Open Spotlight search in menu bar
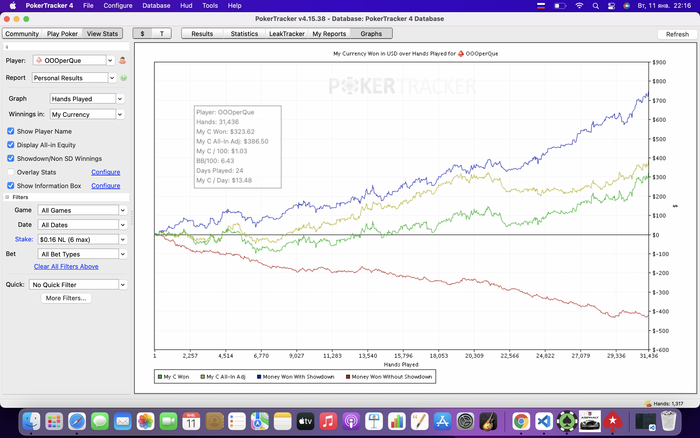700x438 pixels. coord(596,6)
